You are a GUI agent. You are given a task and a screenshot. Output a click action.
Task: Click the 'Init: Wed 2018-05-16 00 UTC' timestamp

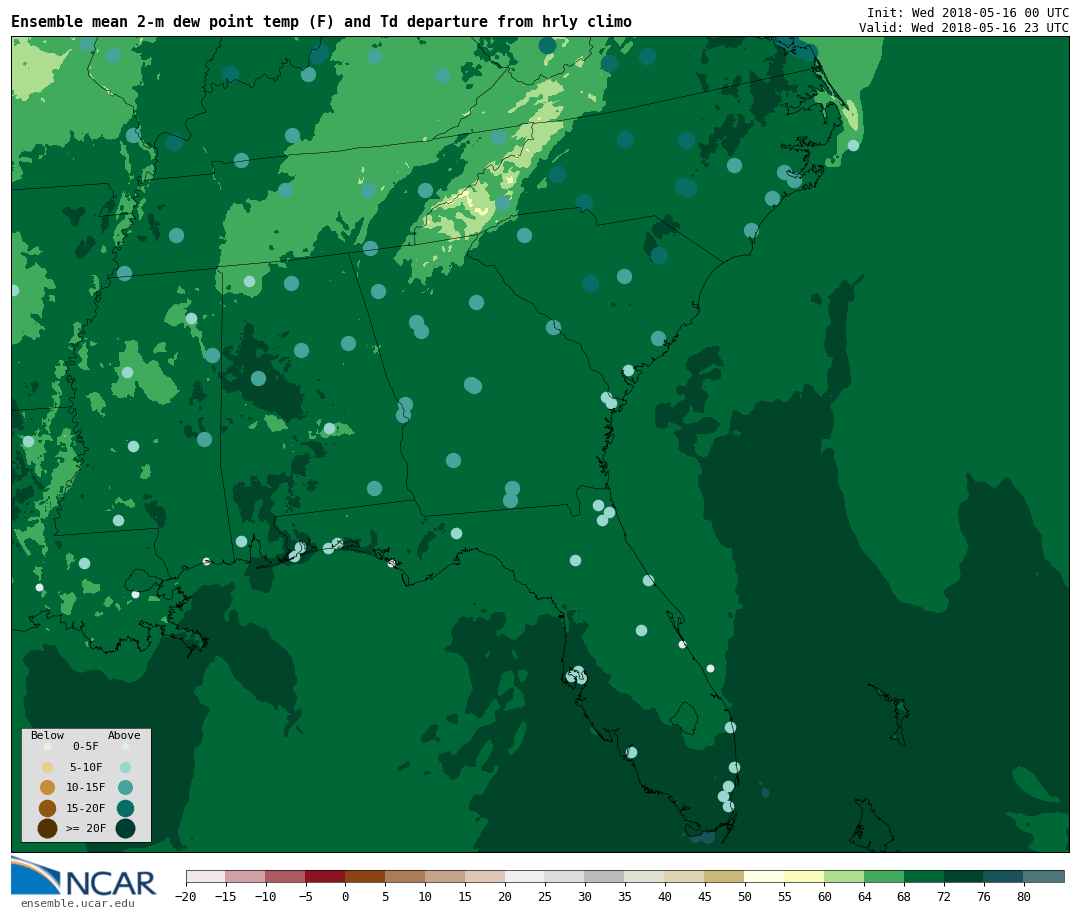click(x=967, y=12)
